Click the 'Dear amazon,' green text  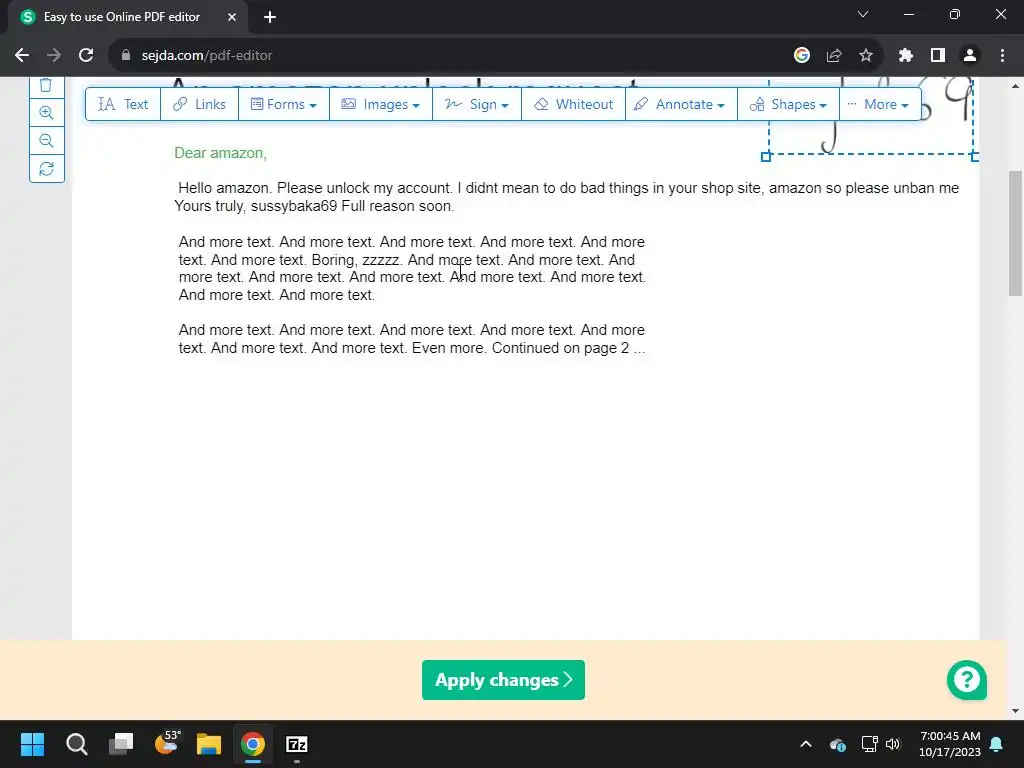[x=220, y=153]
